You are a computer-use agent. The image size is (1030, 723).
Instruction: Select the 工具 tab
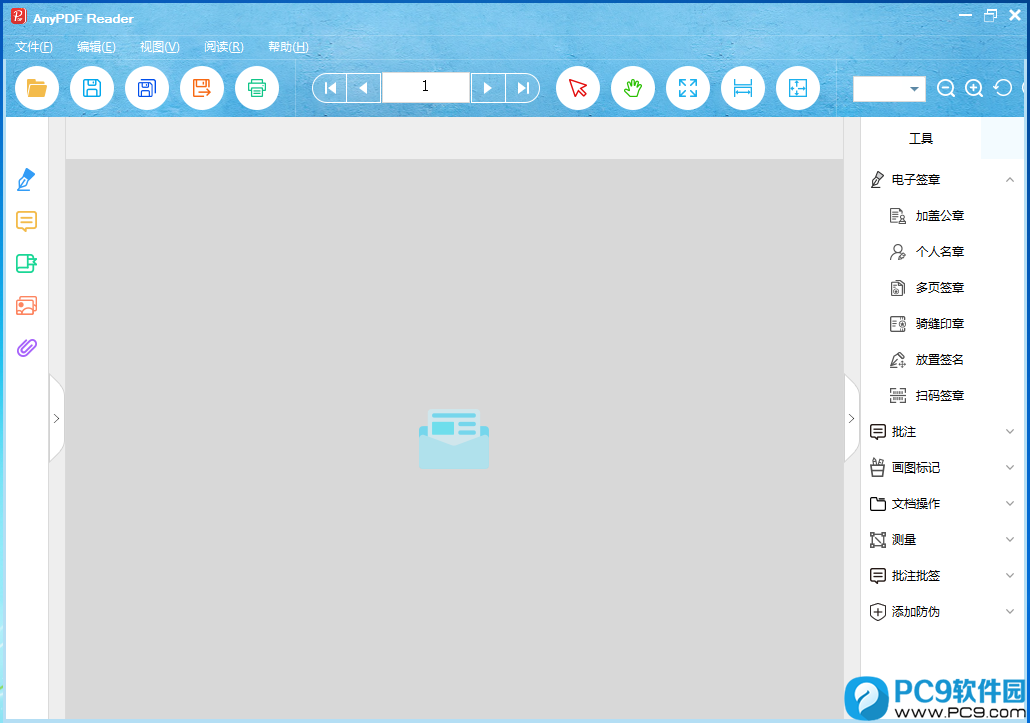tap(921, 139)
